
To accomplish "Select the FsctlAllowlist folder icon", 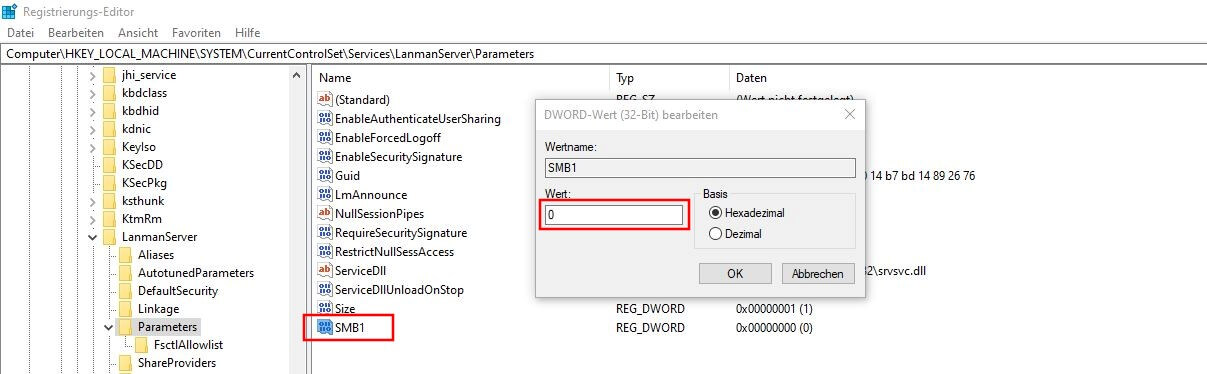I will pos(141,345).
